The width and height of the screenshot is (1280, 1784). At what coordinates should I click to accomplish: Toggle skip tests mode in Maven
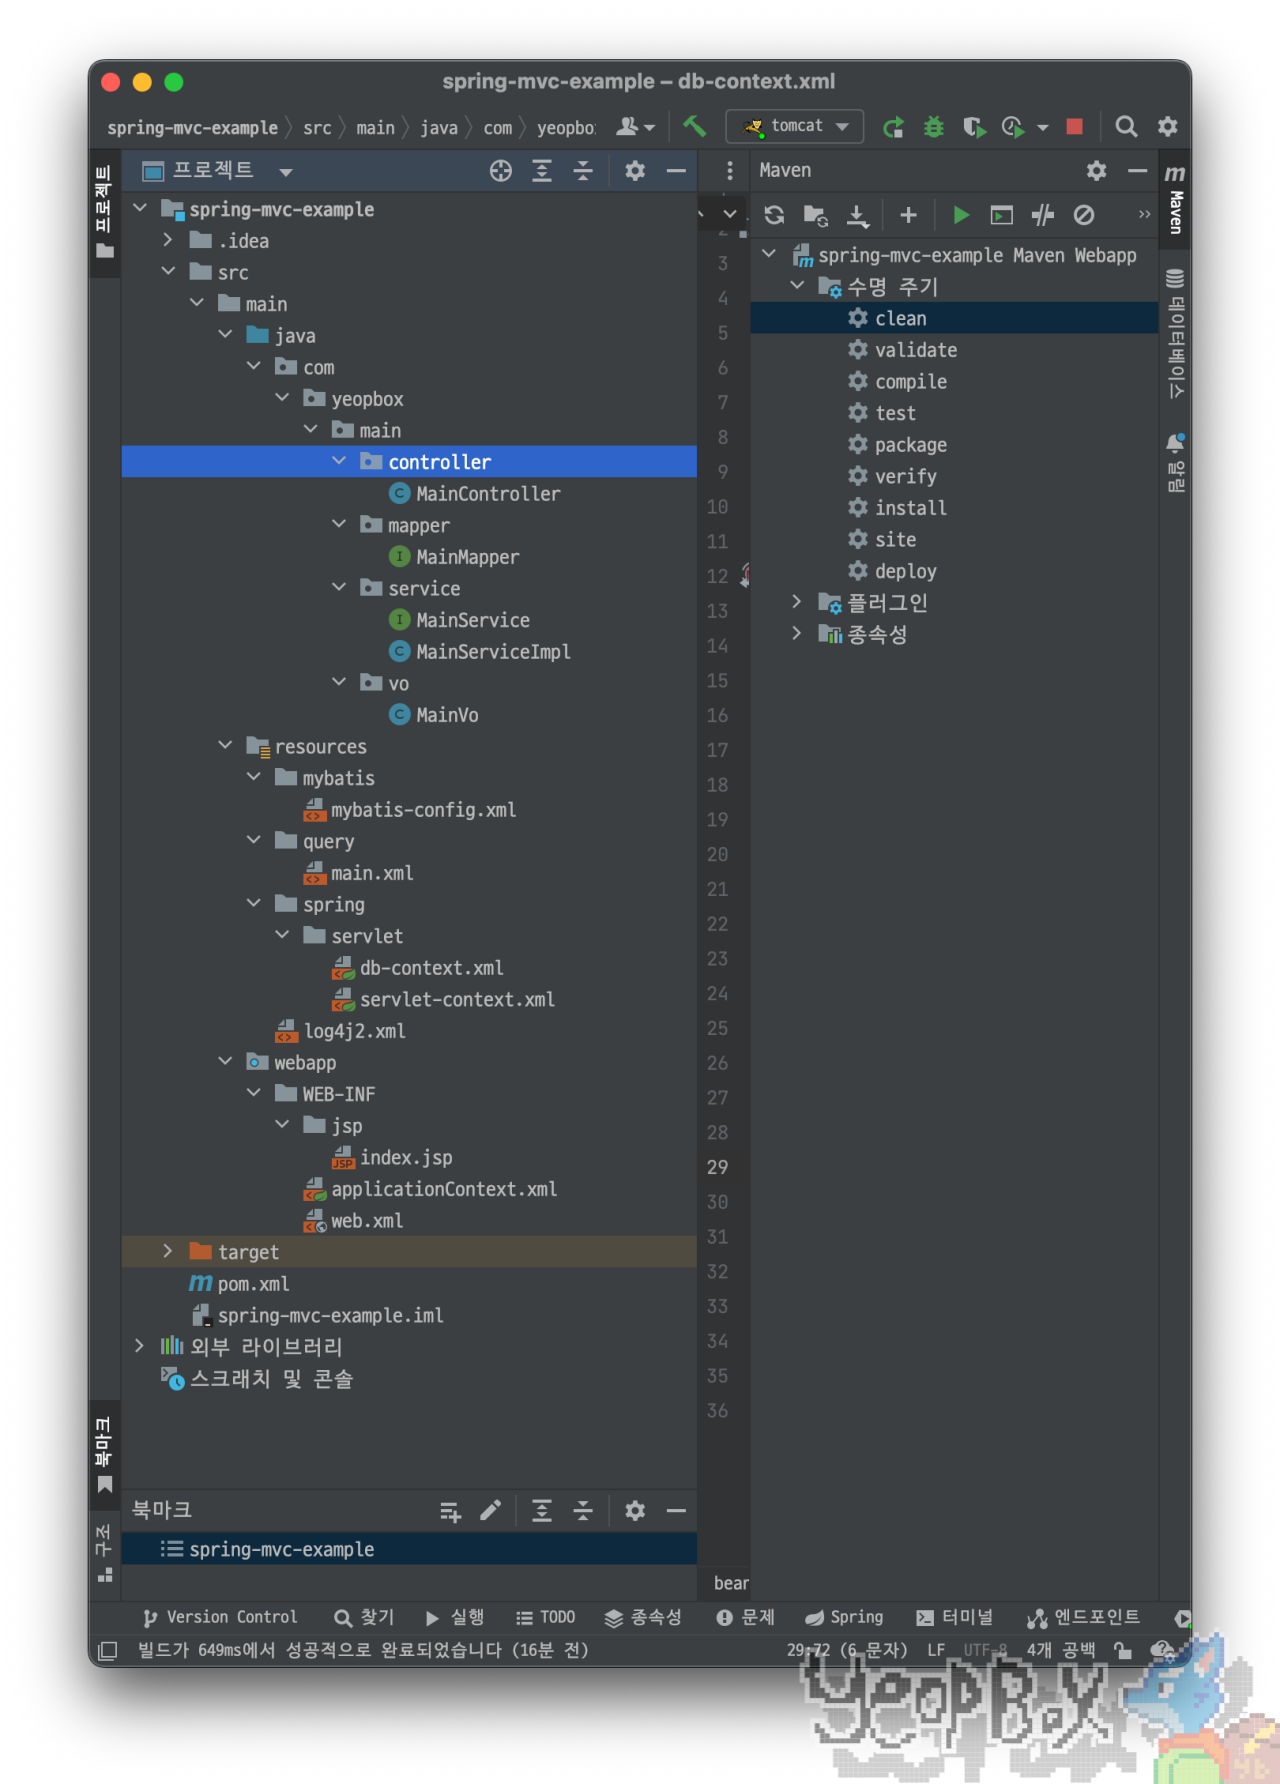coord(1084,215)
